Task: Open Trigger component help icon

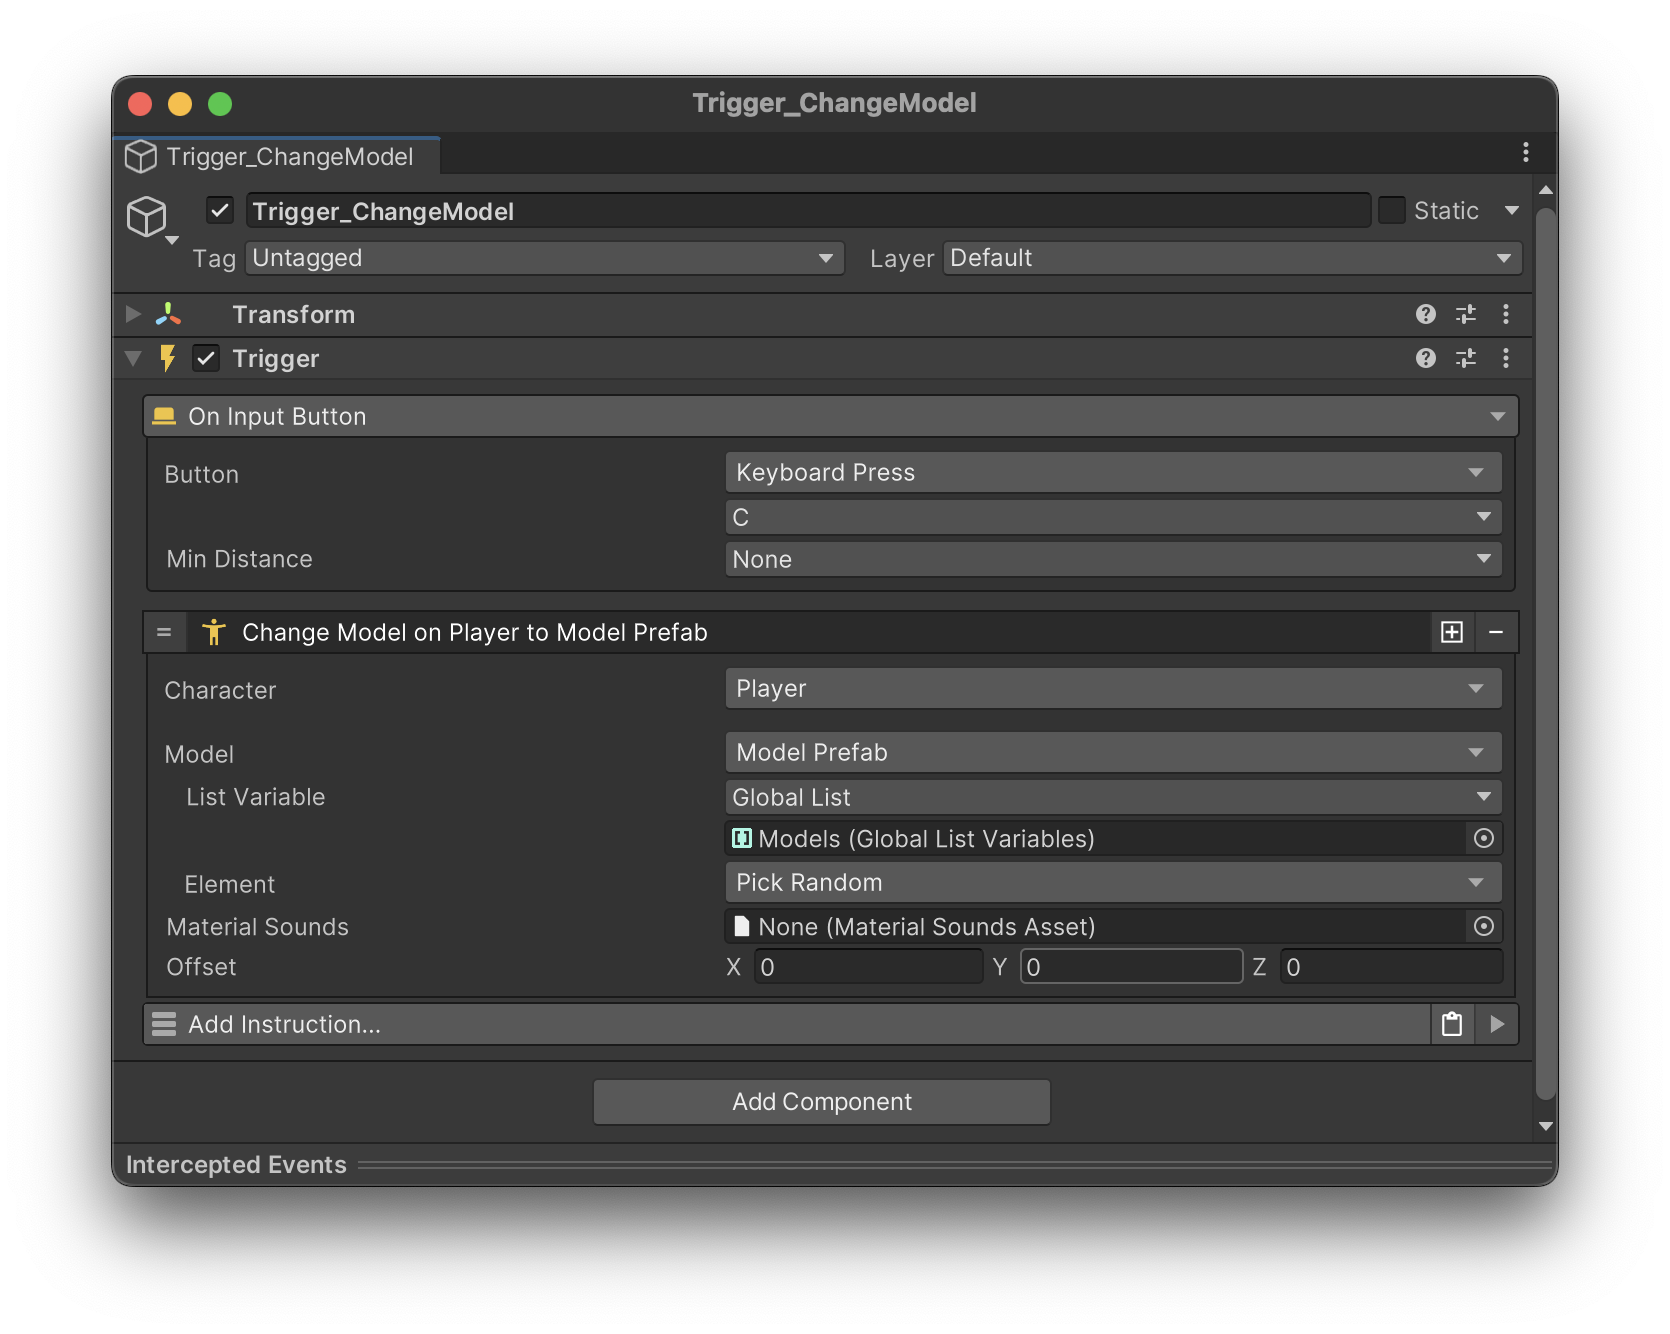Action: tap(1425, 359)
